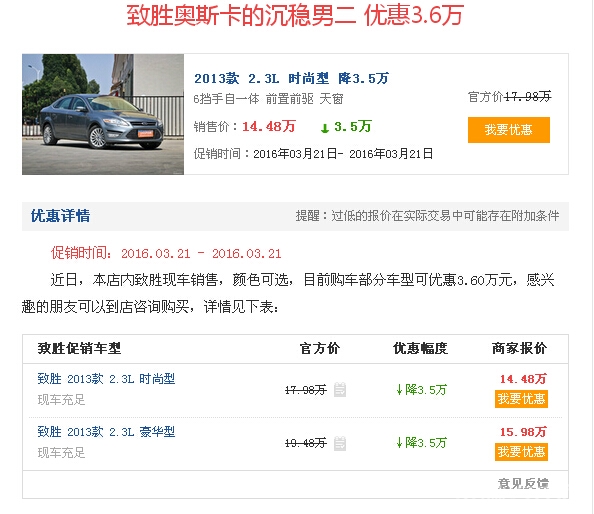
Task: Select the 优惠详情 section header
Action: click(61, 216)
